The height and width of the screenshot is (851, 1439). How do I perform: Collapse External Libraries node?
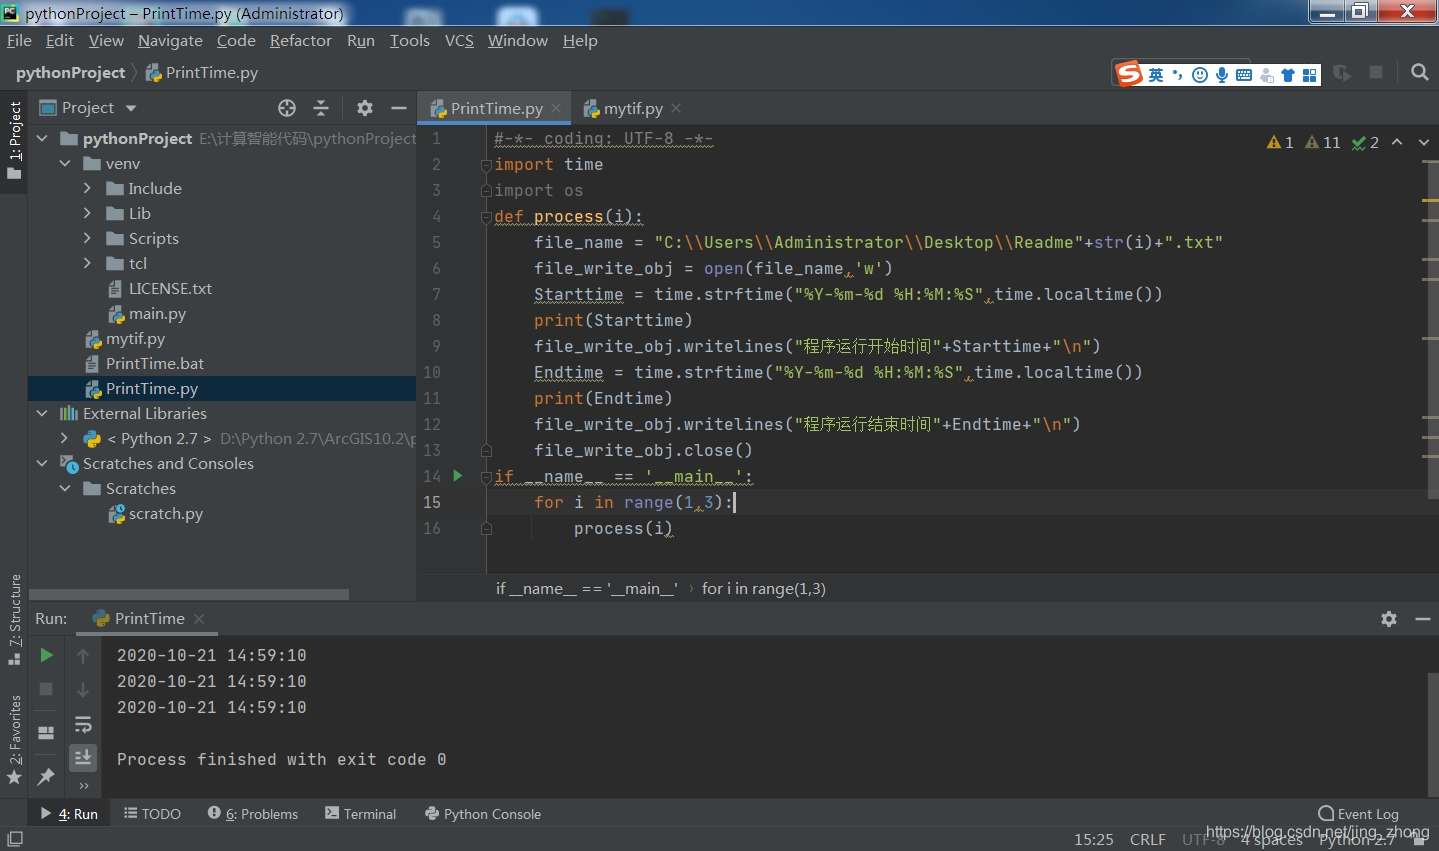click(42, 413)
